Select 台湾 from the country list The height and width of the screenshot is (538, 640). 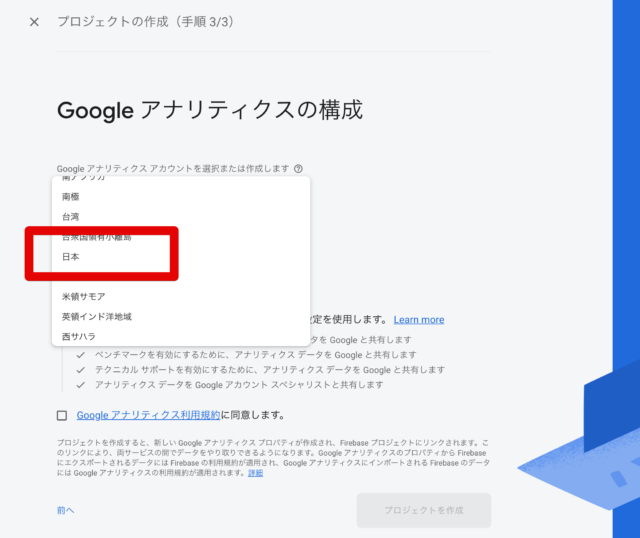[181, 217]
